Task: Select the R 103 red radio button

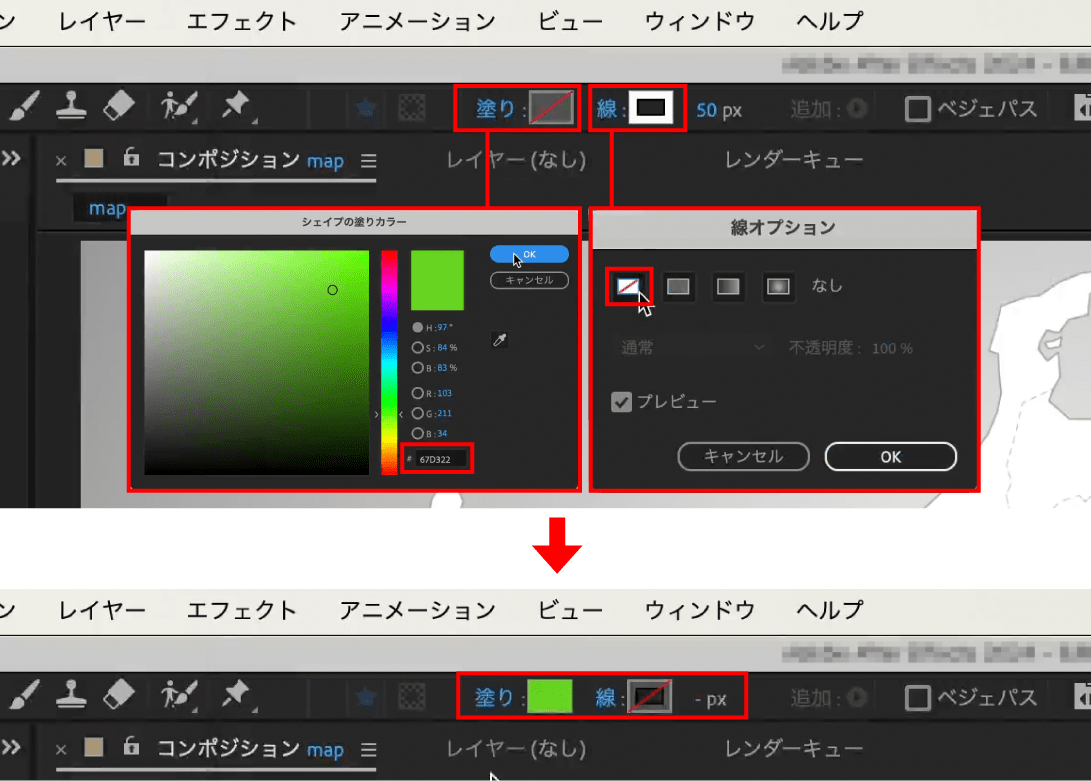Action: [x=417, y=393]
